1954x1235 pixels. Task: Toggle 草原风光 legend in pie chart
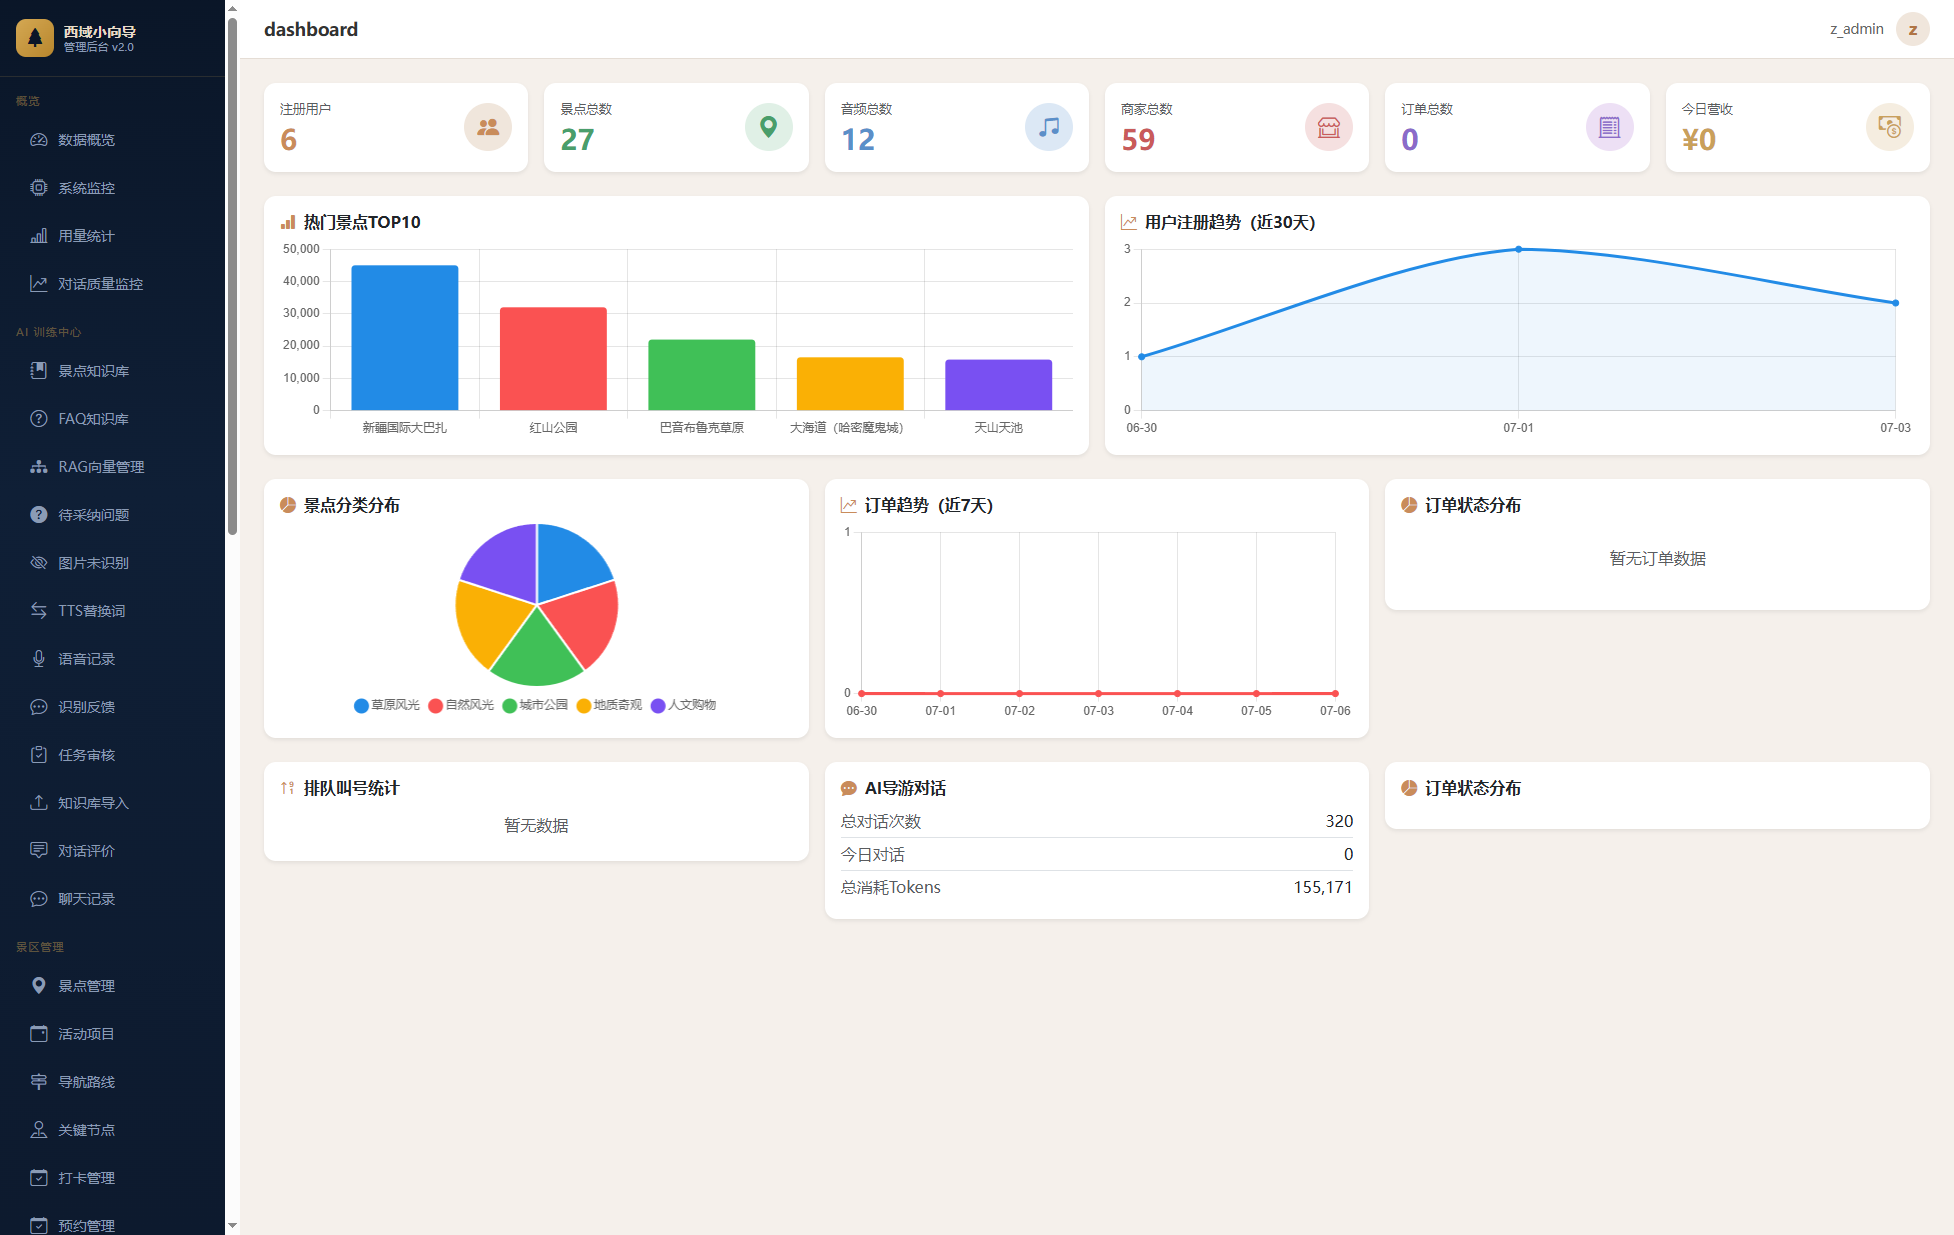click(387, 705)
